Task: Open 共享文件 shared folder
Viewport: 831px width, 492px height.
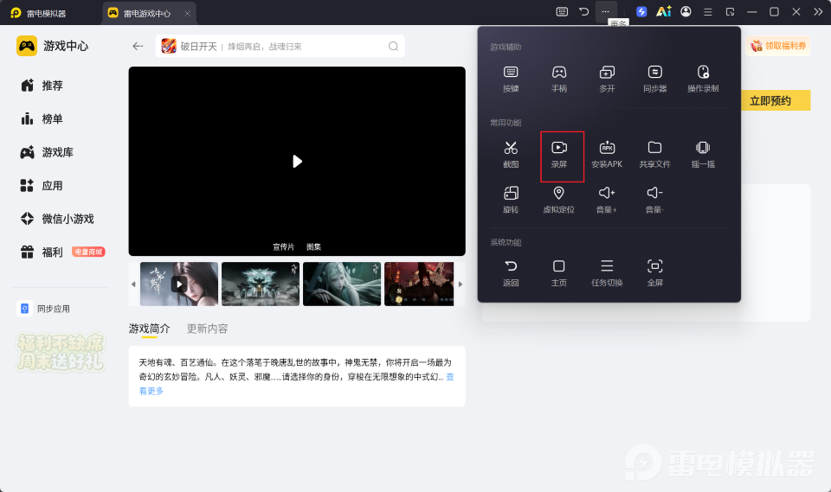Action: tap(655, 154)
